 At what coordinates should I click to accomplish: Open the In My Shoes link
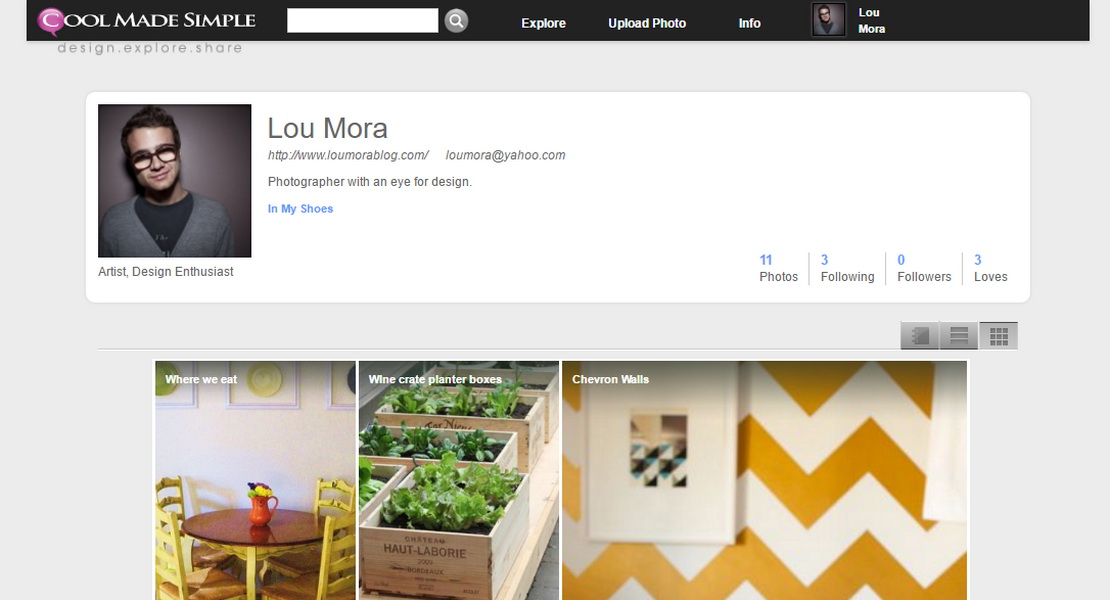[300, 209]
